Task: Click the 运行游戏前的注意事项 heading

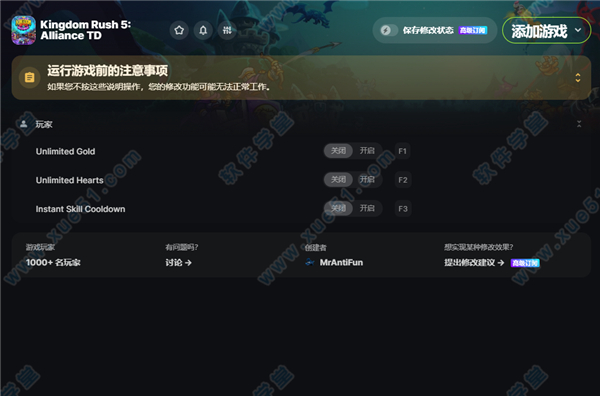Action: [108, 70]
